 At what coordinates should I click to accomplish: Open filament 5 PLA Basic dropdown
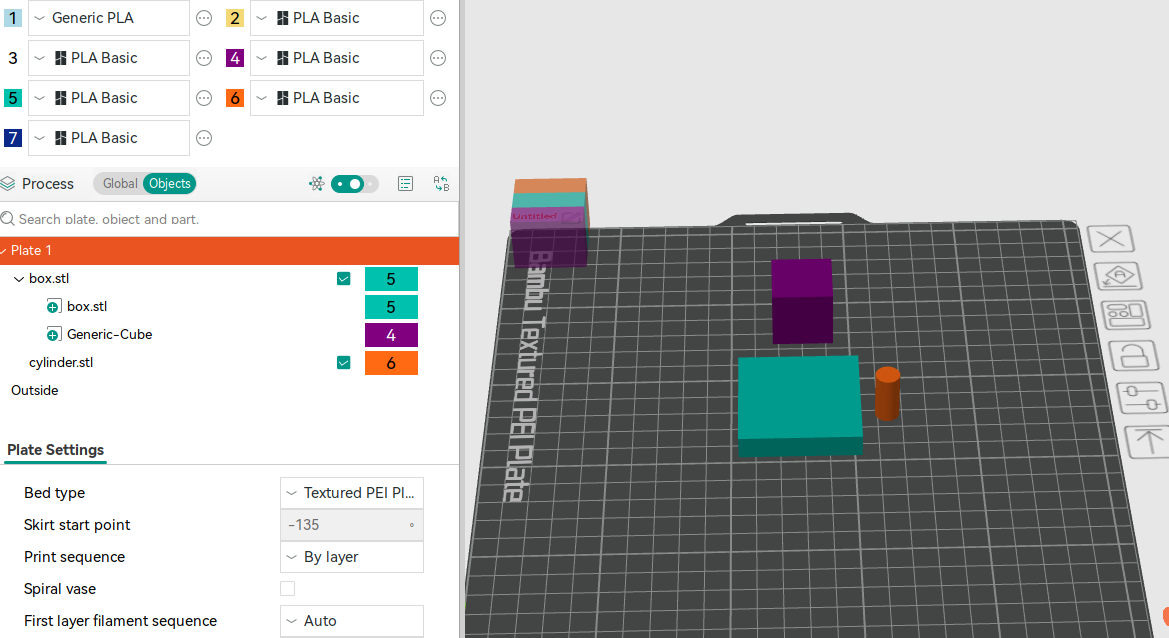coord(109,98)
